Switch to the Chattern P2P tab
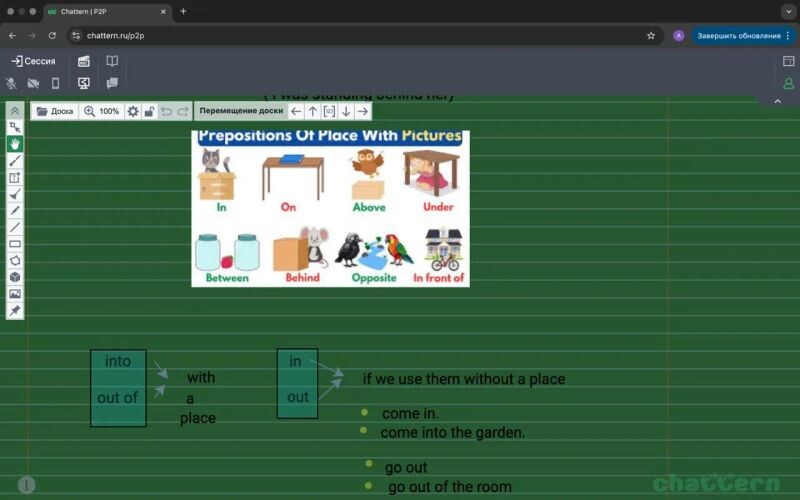Viewport: 800px width, 500px height. point(107,11)
